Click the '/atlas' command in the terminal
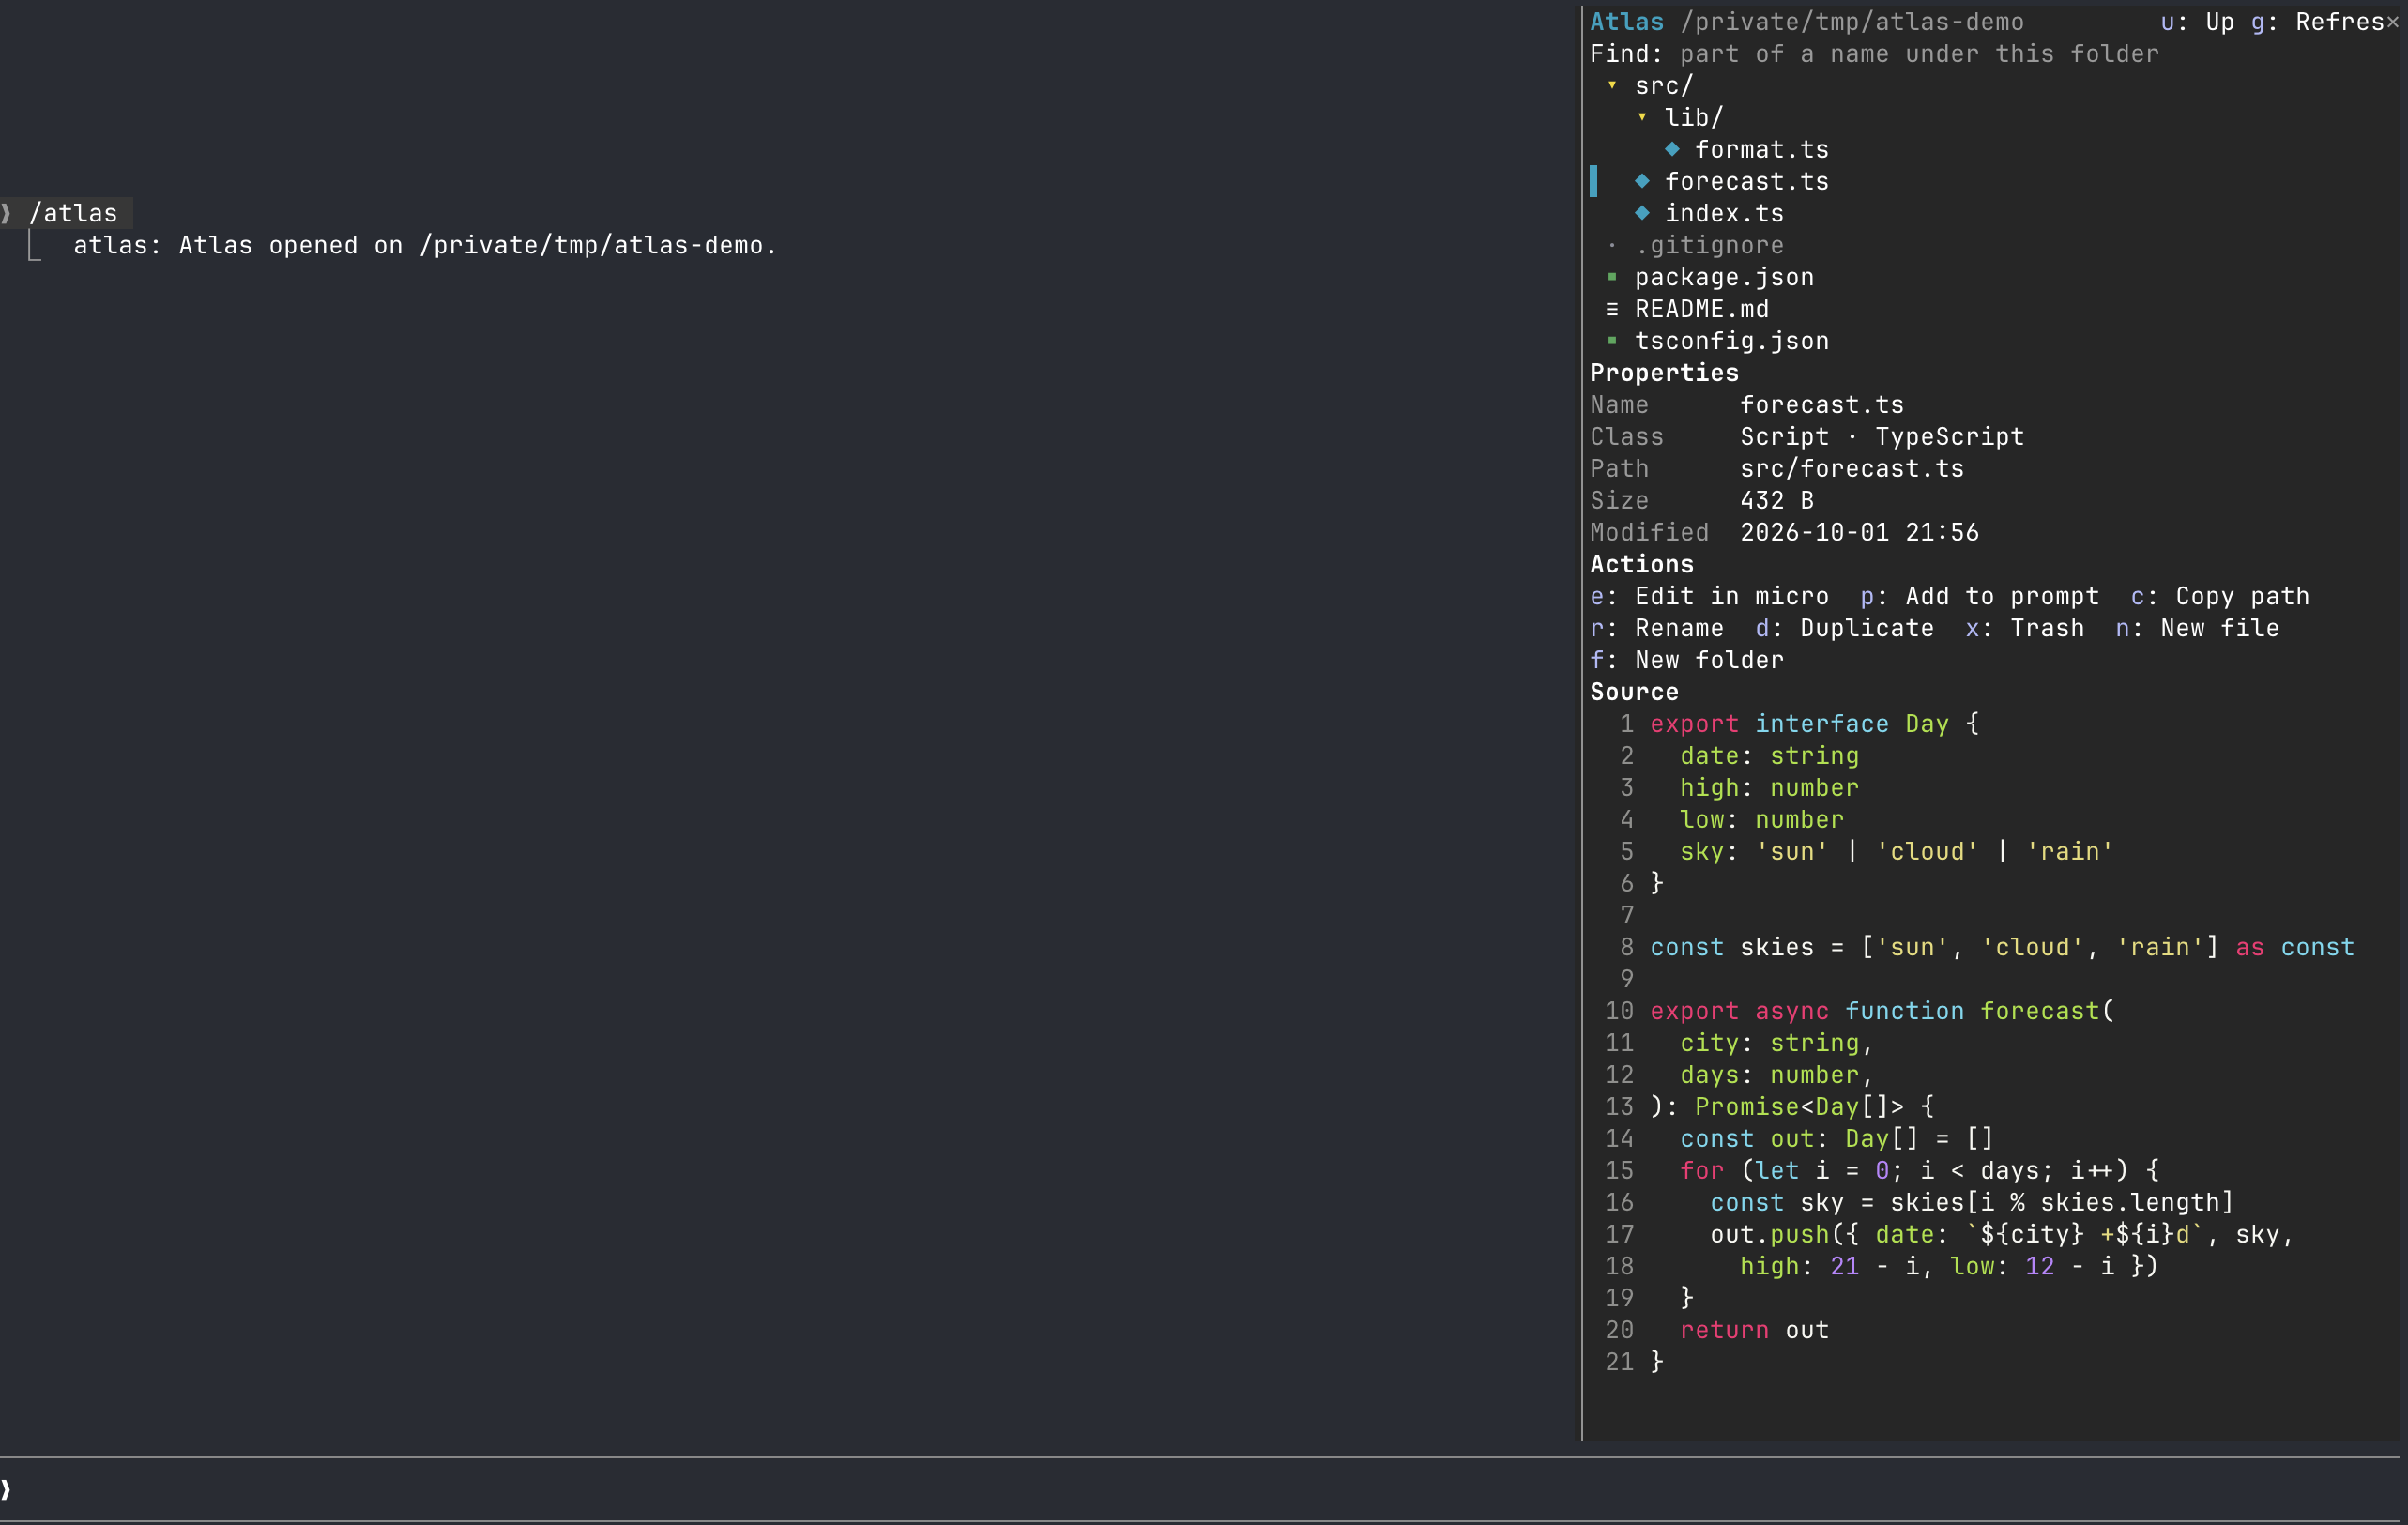Screen dimensions: 2408x1525 pyautogui.click(x=73, y=214)
